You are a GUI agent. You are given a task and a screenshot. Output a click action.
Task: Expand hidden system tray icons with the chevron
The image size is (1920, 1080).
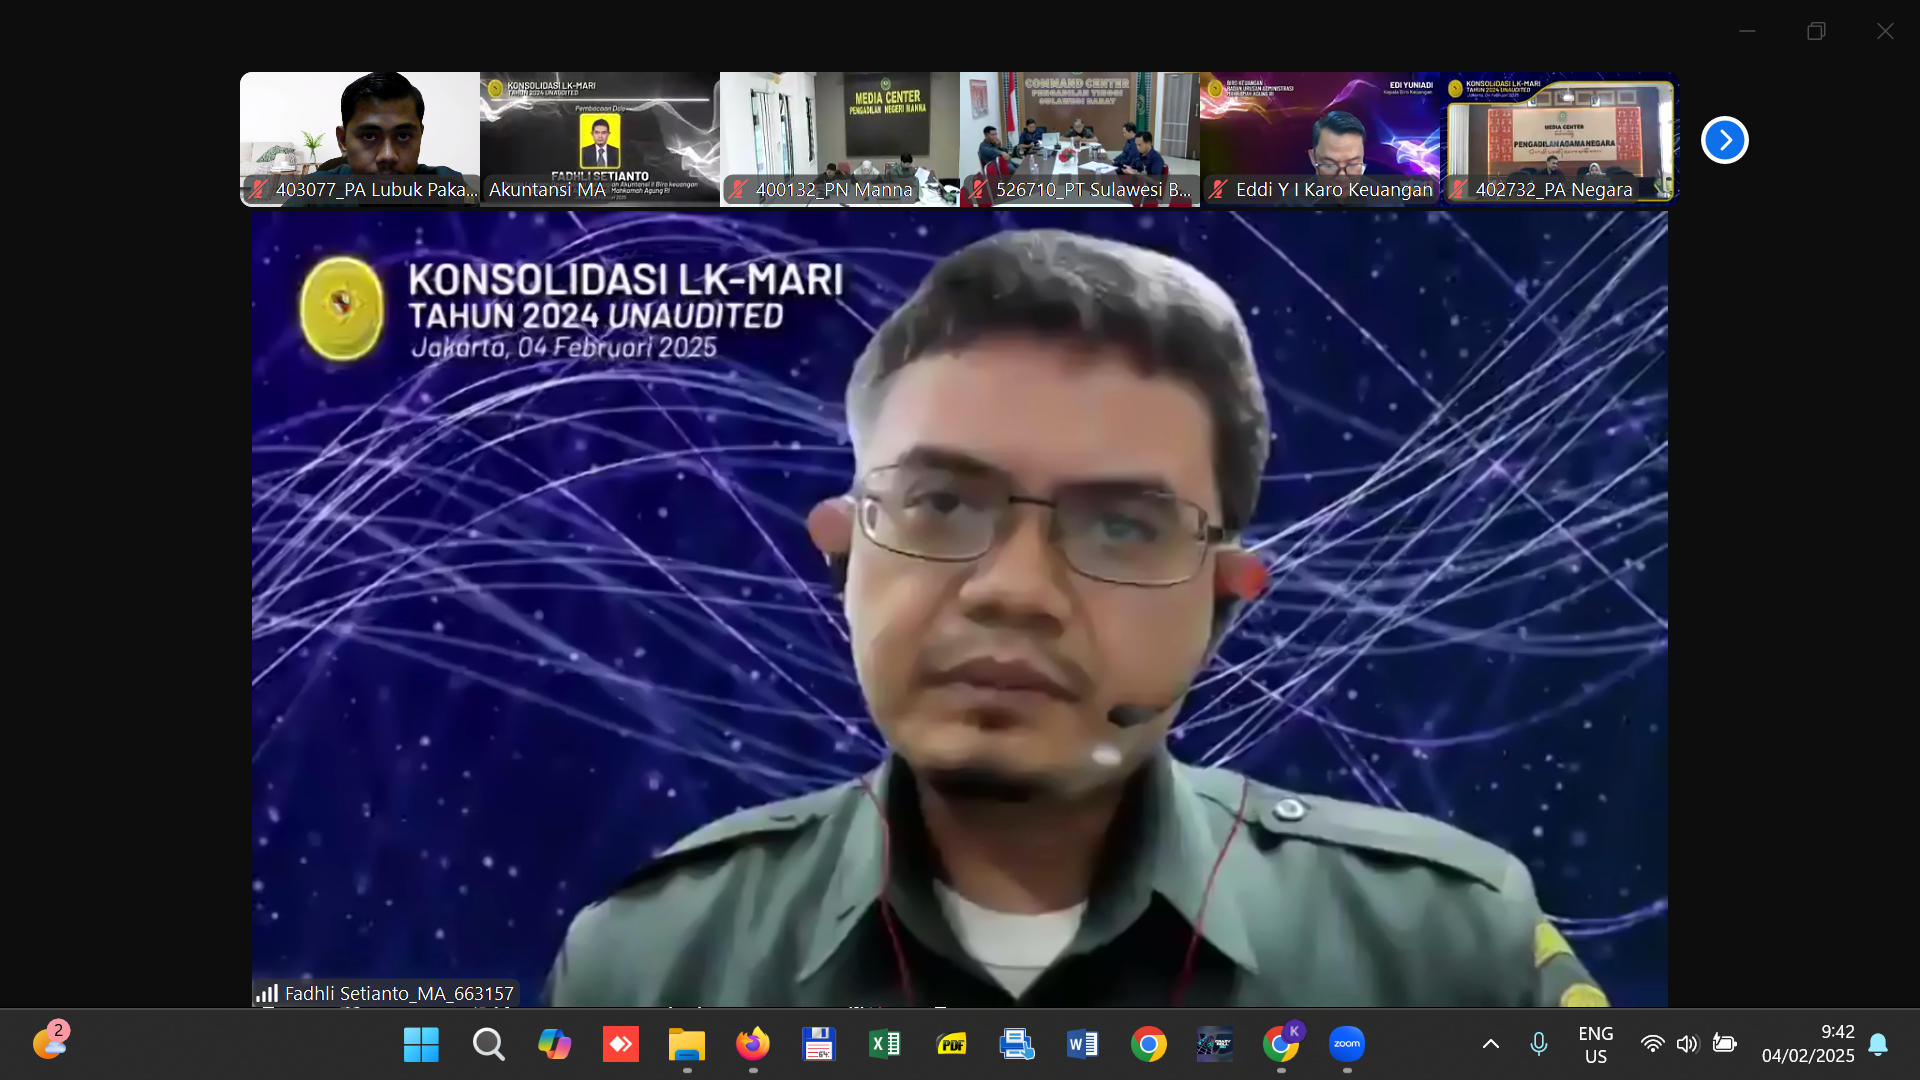pyautogui.click(x=1492, y=1044)
